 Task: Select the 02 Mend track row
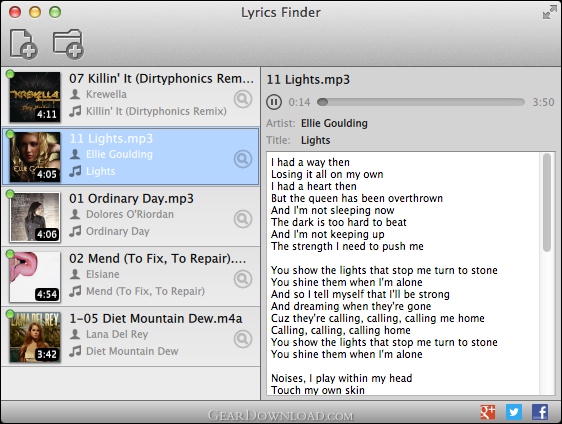tap(131, 276)
